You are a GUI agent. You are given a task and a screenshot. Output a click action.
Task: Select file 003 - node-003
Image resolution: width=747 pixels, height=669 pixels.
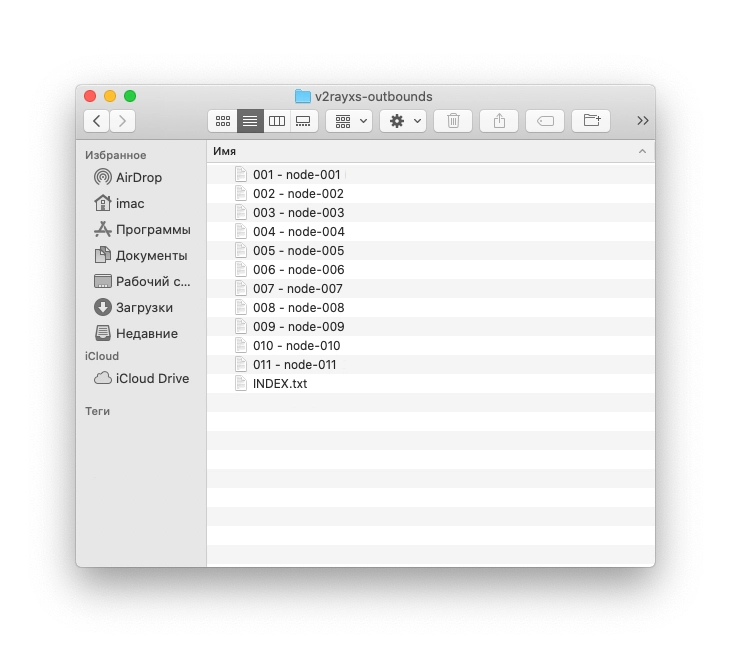click(x=431, y=213)
